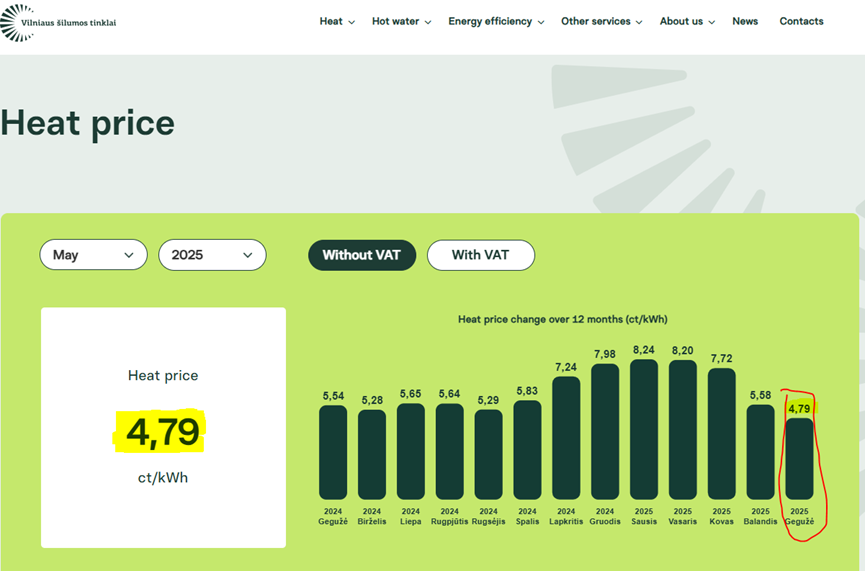This screenshot has width=865, height=571.
Task: Expand the 2025 year dropdown
Action: pyautogui.click(x=212, y=255)
